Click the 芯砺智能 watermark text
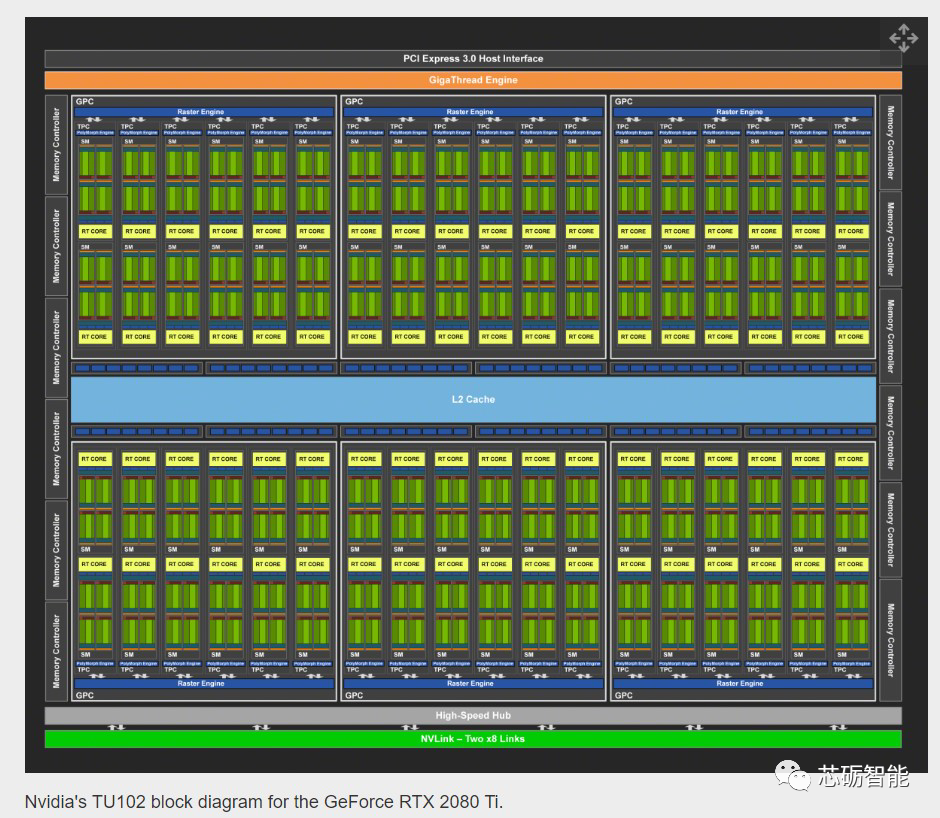 pyautogui.click(x=863, y=776)
